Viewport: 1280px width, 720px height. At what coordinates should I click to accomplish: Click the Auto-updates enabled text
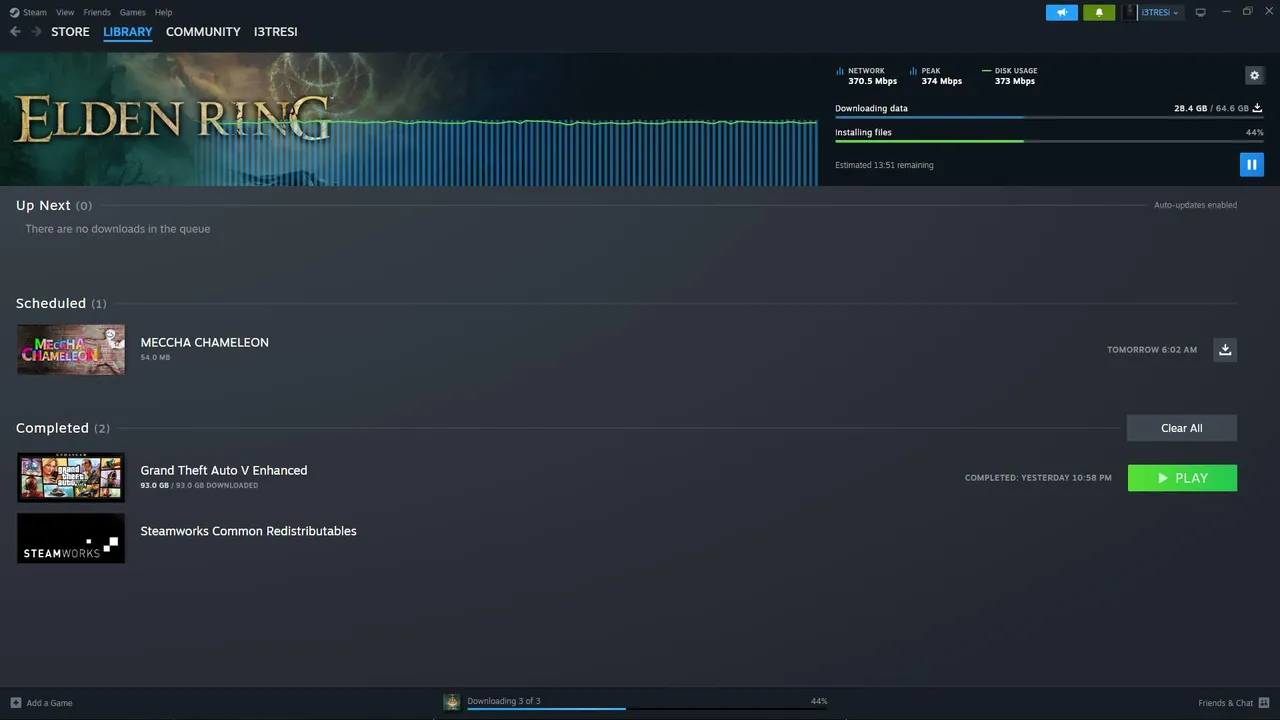(x=1195, y=205)
